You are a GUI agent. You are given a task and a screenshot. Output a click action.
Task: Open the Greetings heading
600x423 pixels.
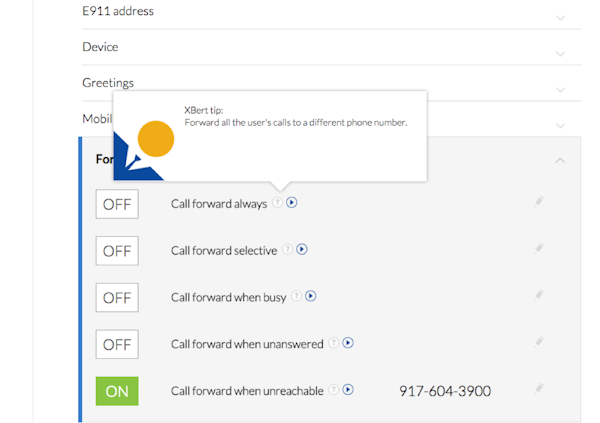tap(108, 83)
